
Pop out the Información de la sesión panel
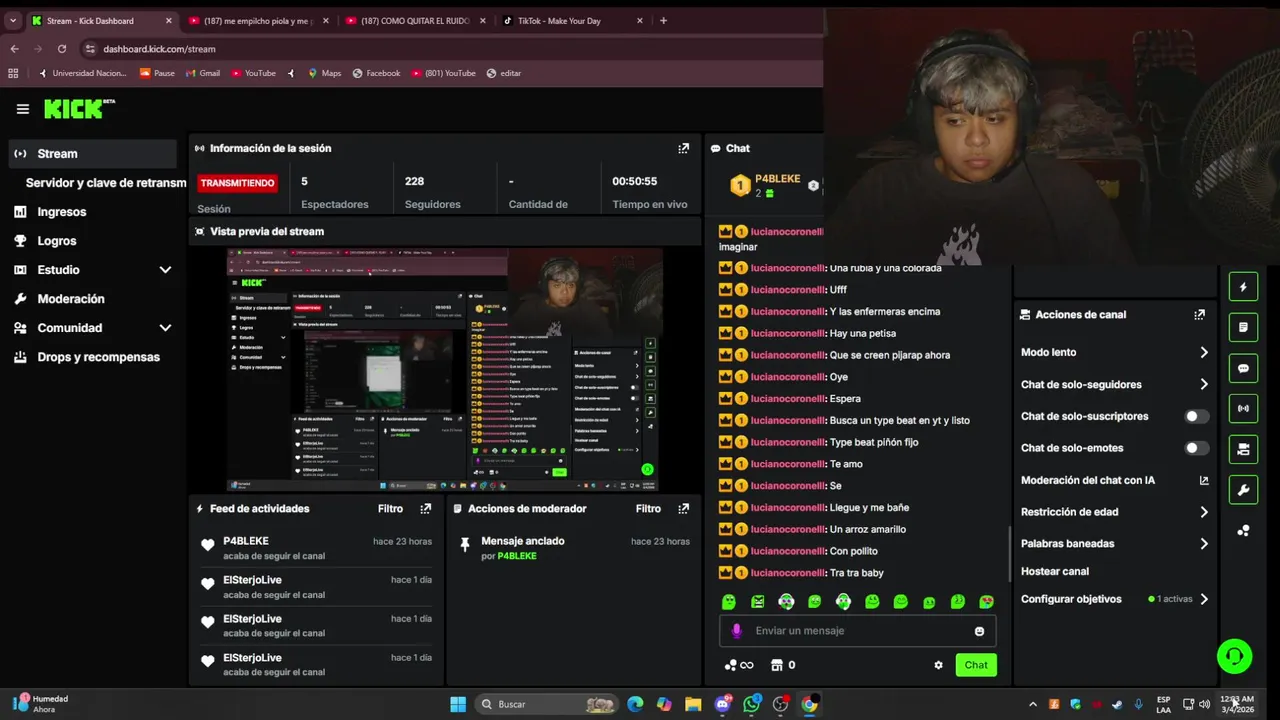tap(683, 148)
